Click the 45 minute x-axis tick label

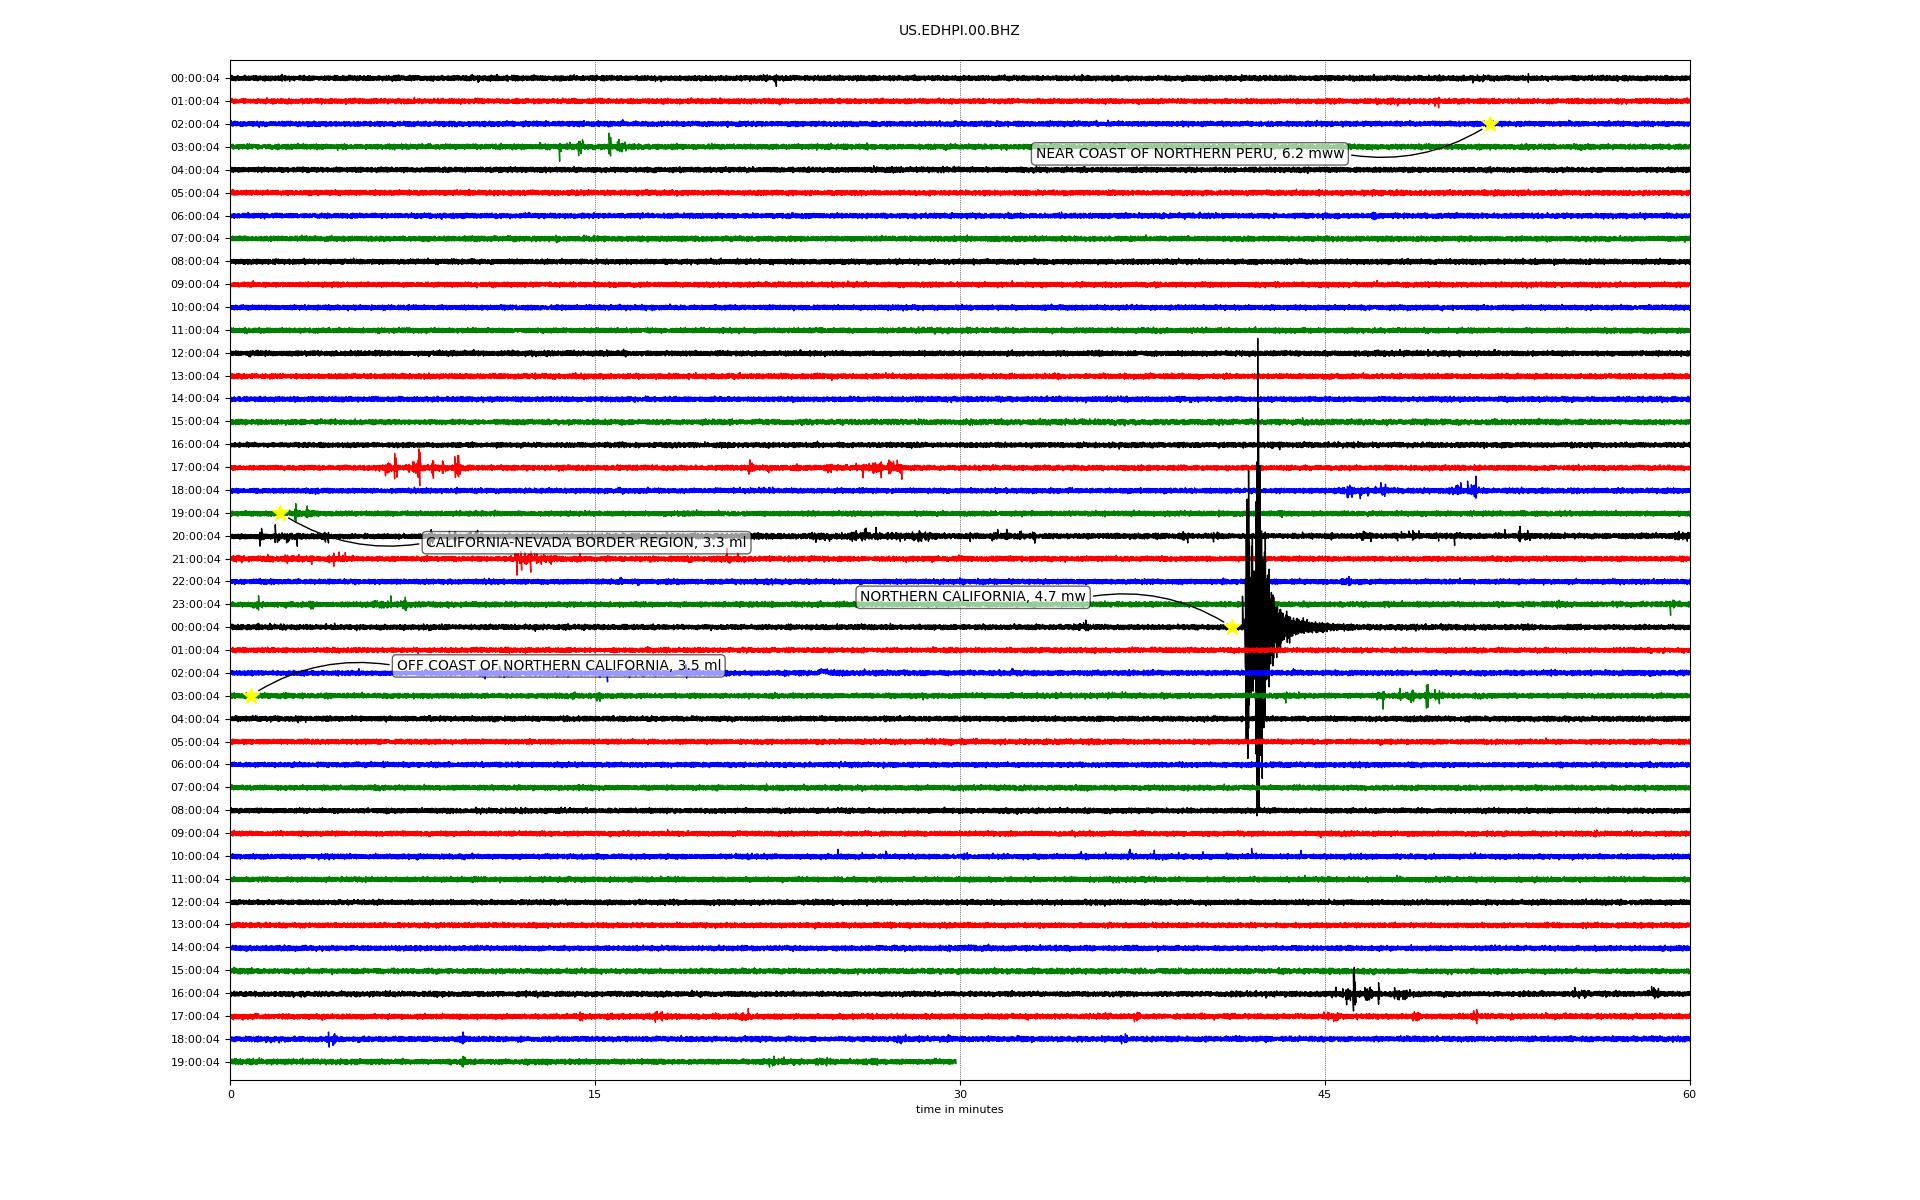1324,1094
